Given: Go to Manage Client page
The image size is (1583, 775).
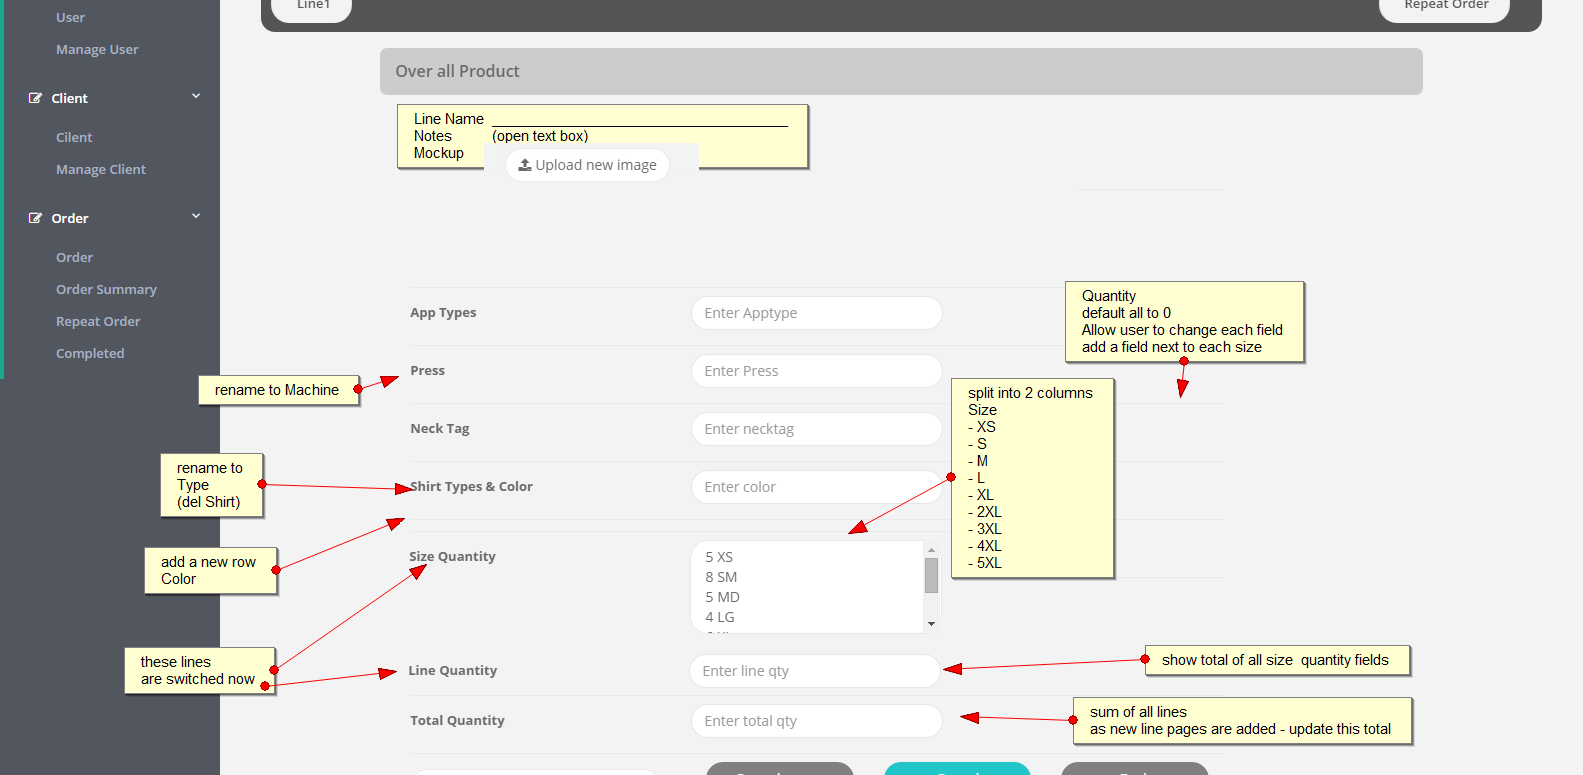Looking at the screenshot, I should [x=101, y=169].
